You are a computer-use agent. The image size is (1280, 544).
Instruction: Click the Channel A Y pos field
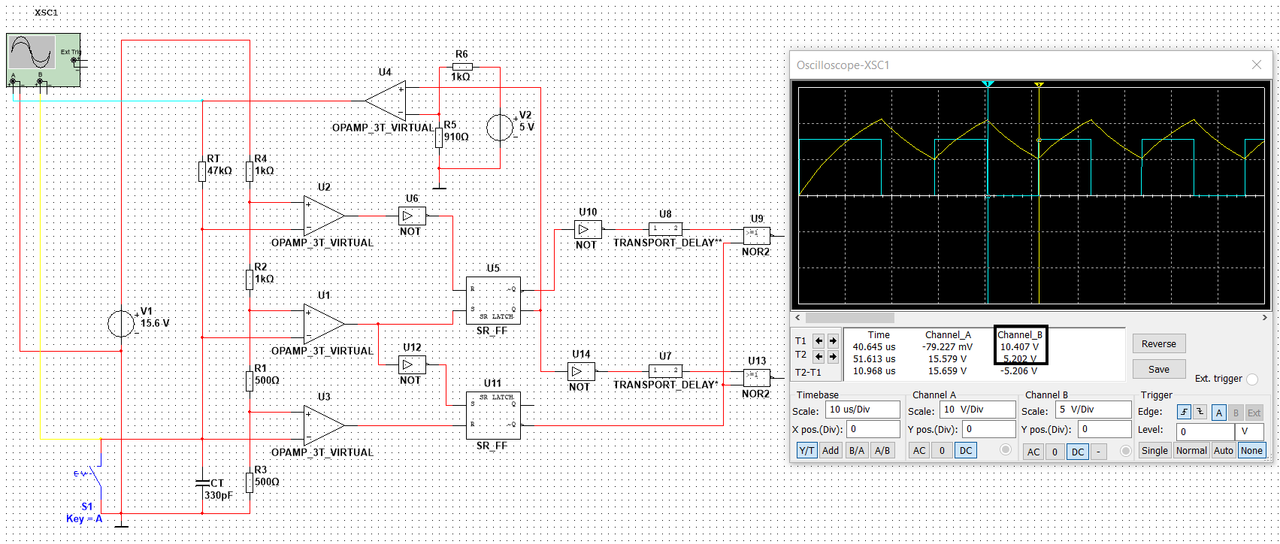[987, 429]
